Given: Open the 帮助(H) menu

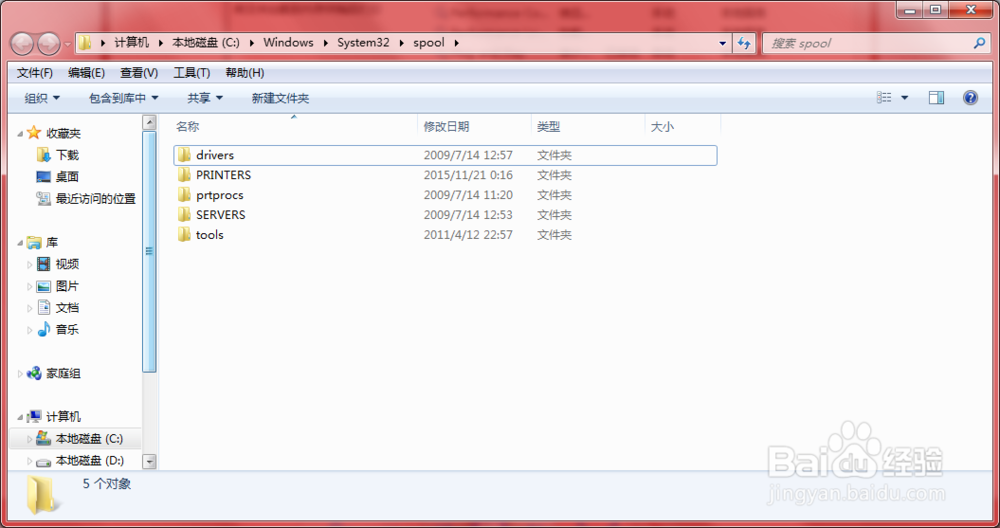Looking at the screenshot, I should tap(245, 73).
